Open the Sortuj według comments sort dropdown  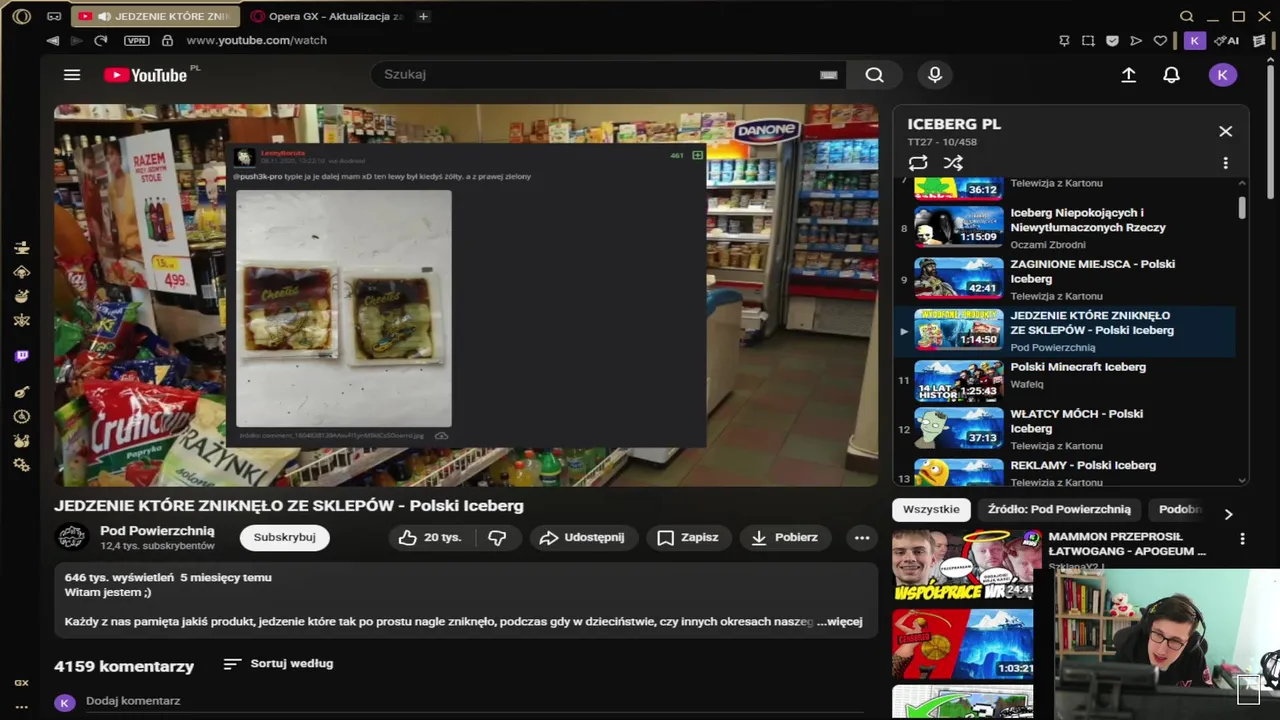(278, 663)
